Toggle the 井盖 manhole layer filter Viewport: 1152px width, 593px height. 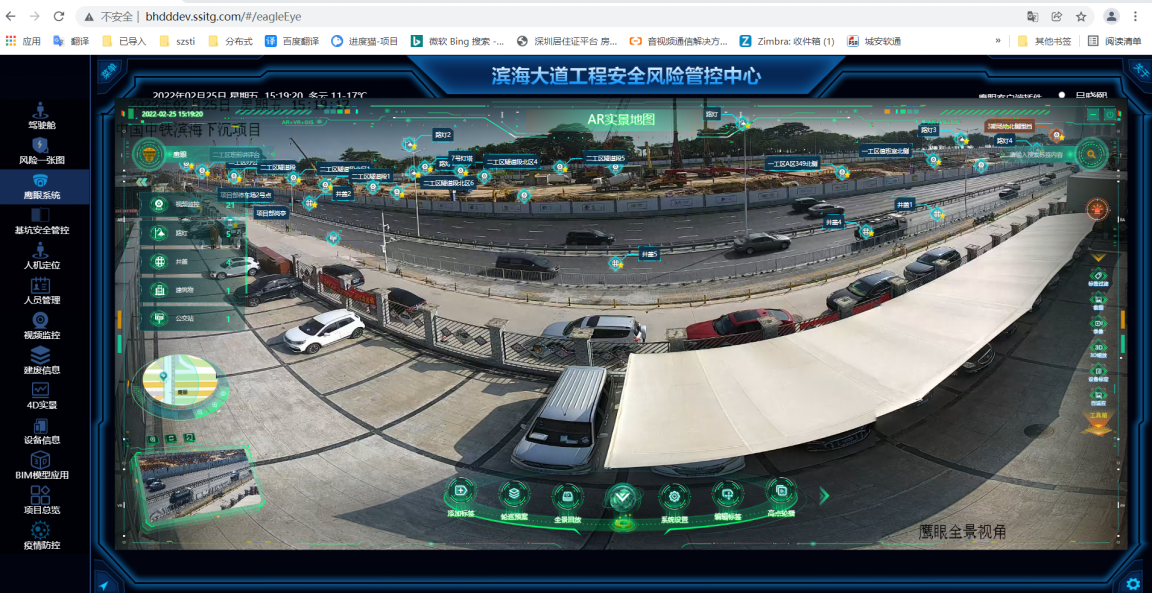(158, 262)
